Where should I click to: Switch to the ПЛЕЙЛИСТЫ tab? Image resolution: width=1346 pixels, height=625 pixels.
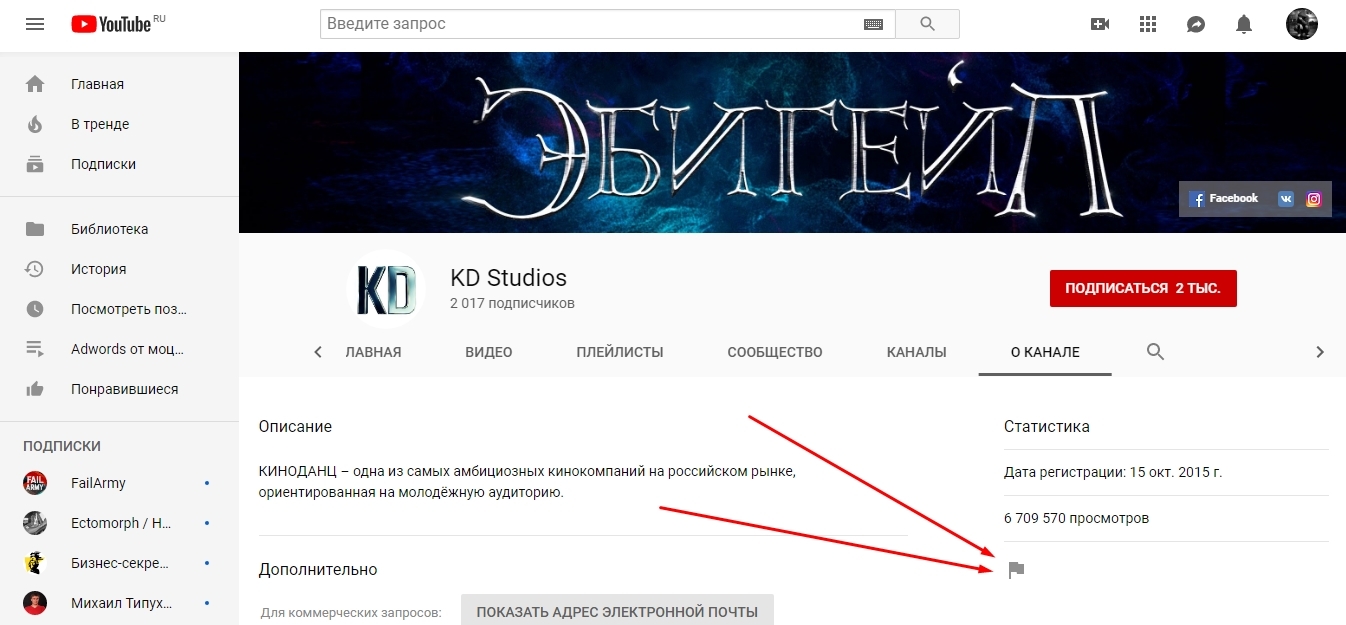click(x=619, y=352)
